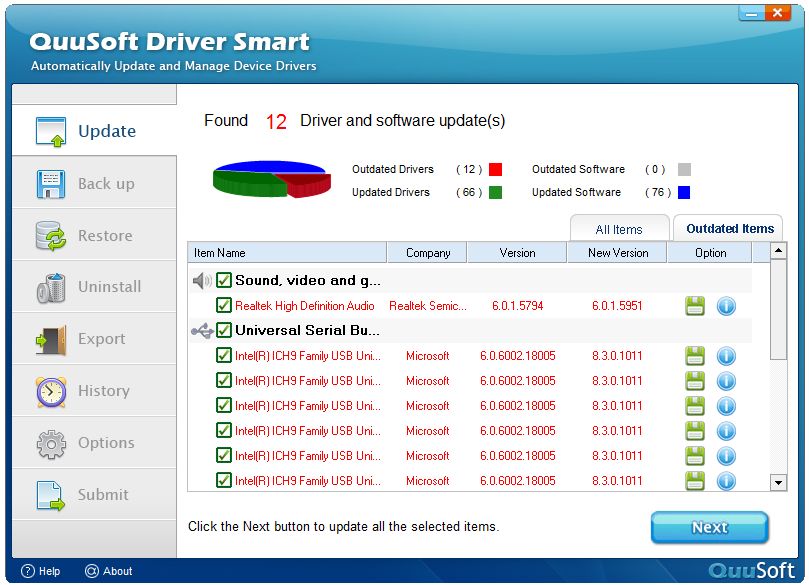Click the red 12 found count
The image size is (809, 585).
276,122
